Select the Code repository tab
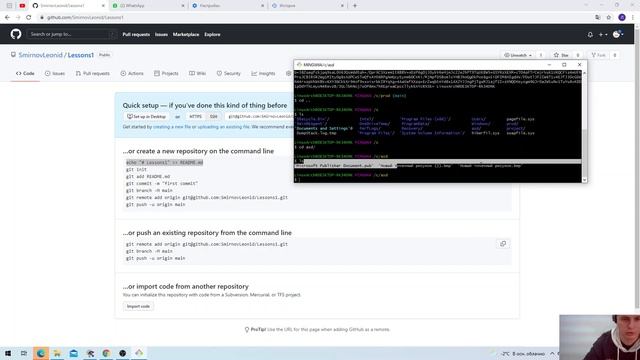 tap(25, 73)
